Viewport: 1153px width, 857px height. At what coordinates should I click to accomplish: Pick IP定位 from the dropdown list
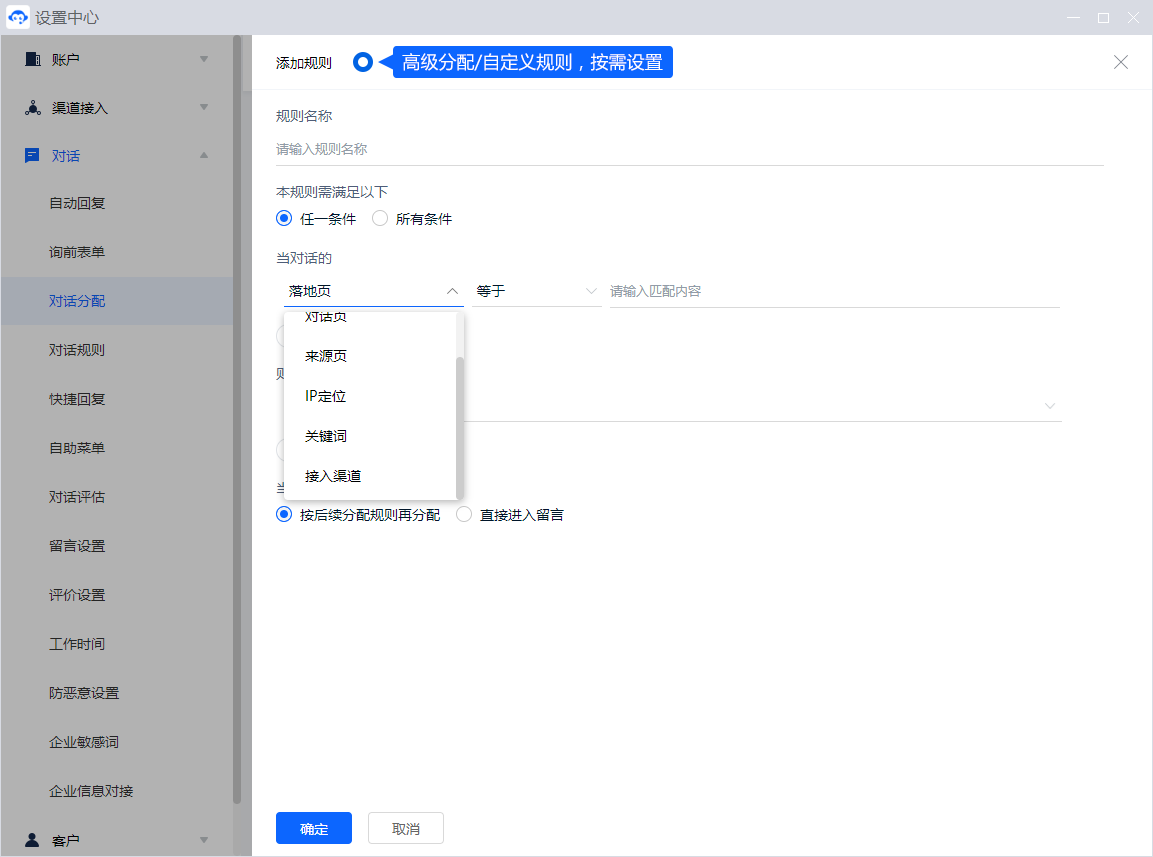click(x=370, y=396)
